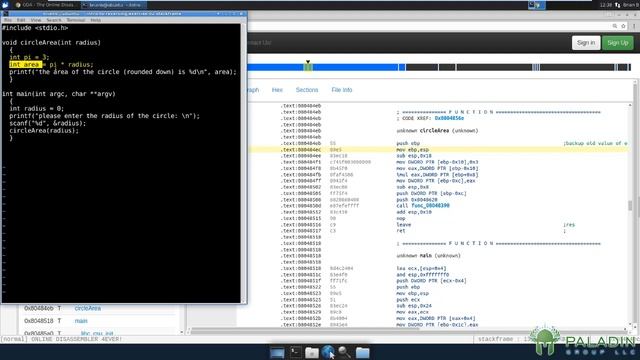Click the 'mov DWORD PTR [ebp-0x10],0x3' instruction
Viewport: 640px width, 360px height.
point(437,162)
